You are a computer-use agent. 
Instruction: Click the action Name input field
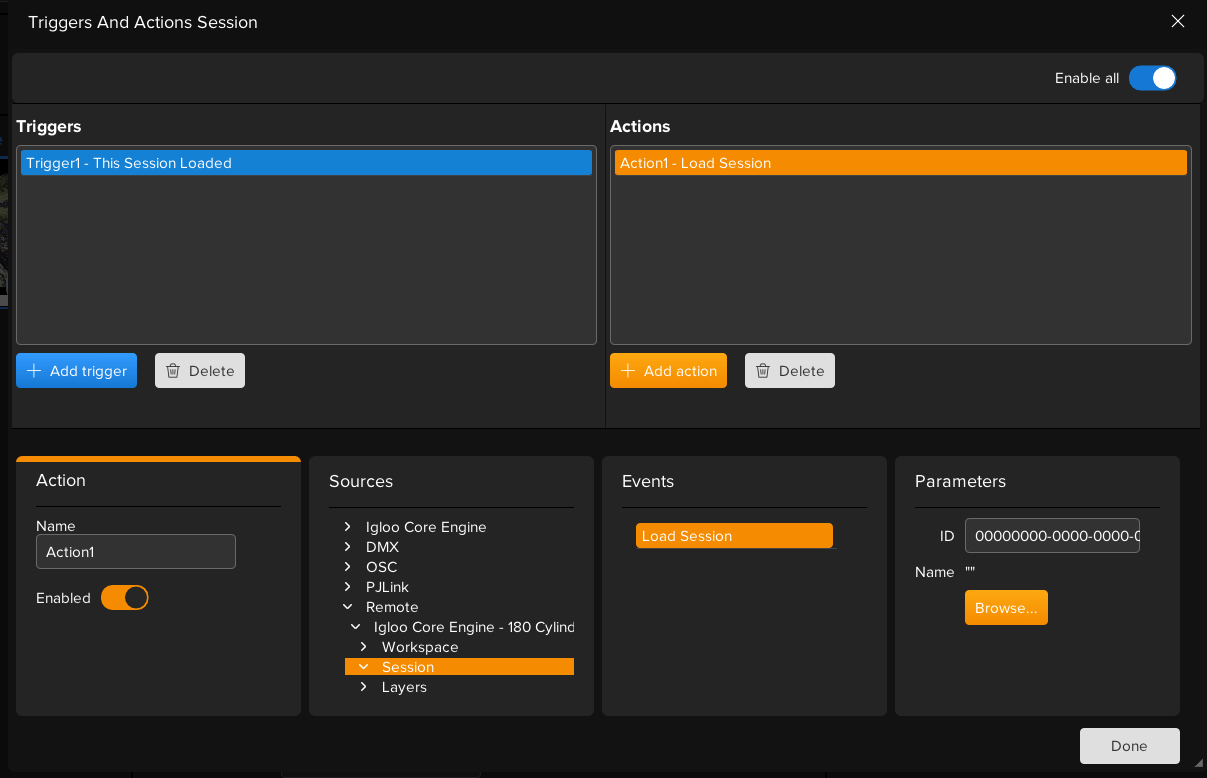[x=136, y=552]
